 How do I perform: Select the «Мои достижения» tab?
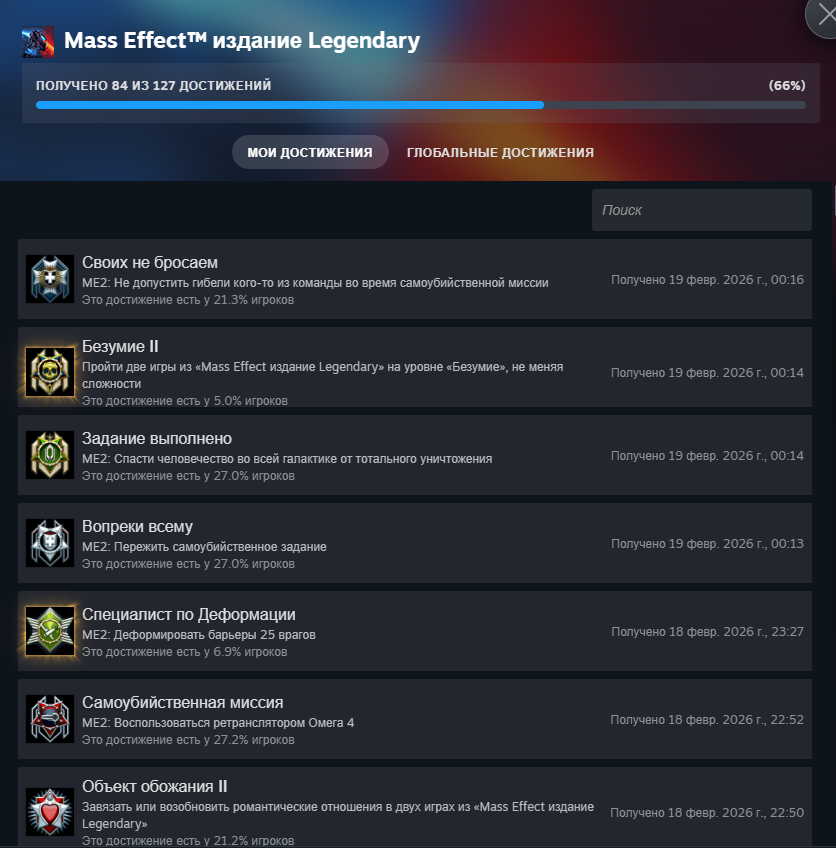pos(310,152)
